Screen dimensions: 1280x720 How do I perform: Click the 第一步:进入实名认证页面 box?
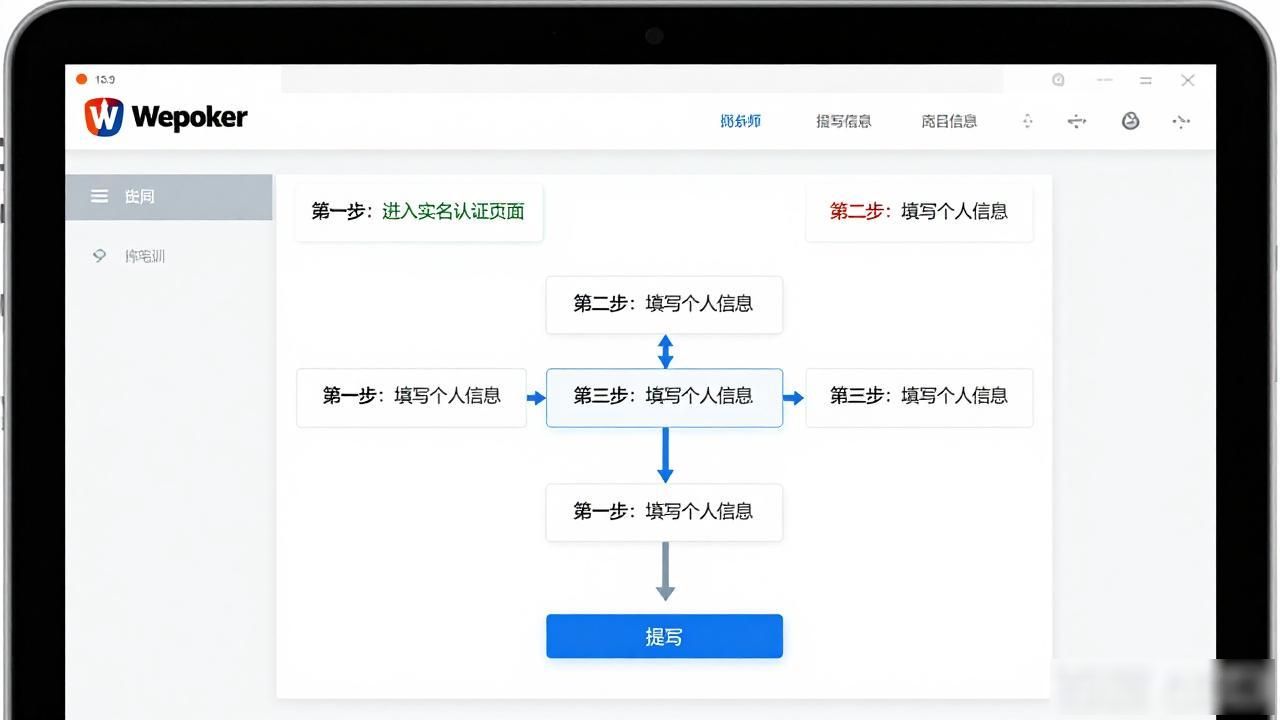(418, 212)
